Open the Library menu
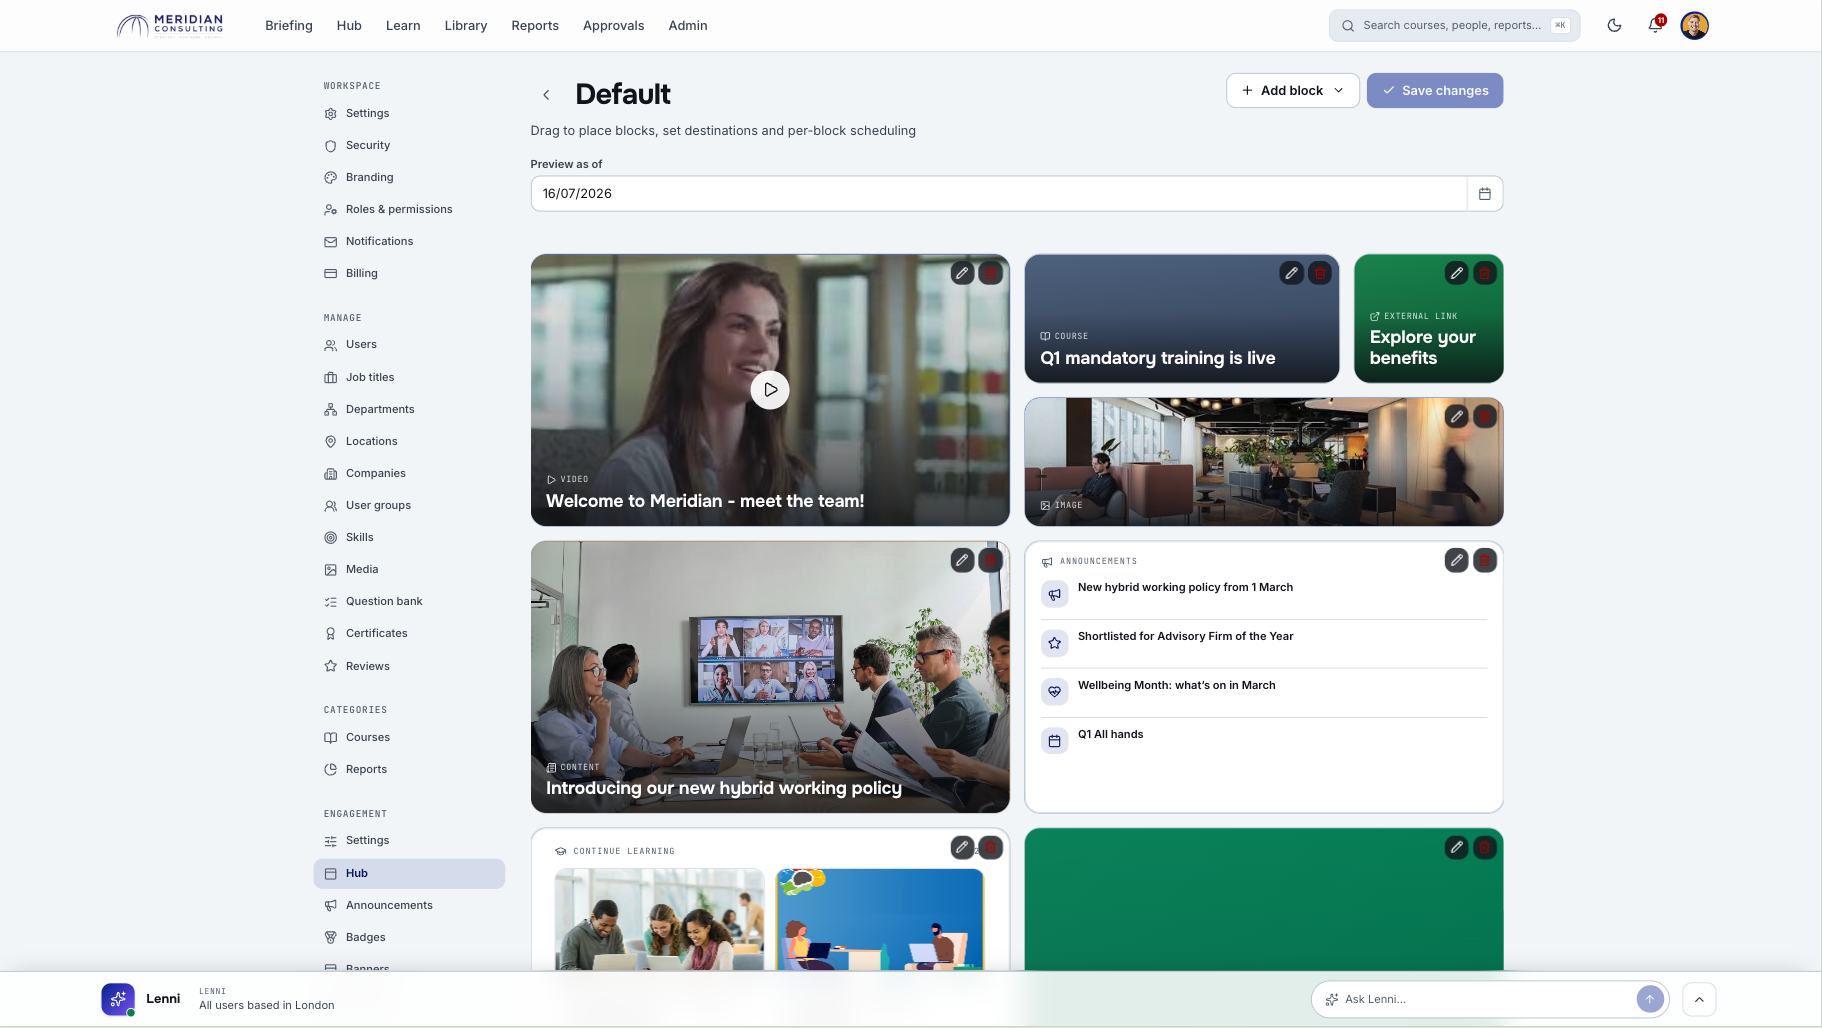 point(466,26)
